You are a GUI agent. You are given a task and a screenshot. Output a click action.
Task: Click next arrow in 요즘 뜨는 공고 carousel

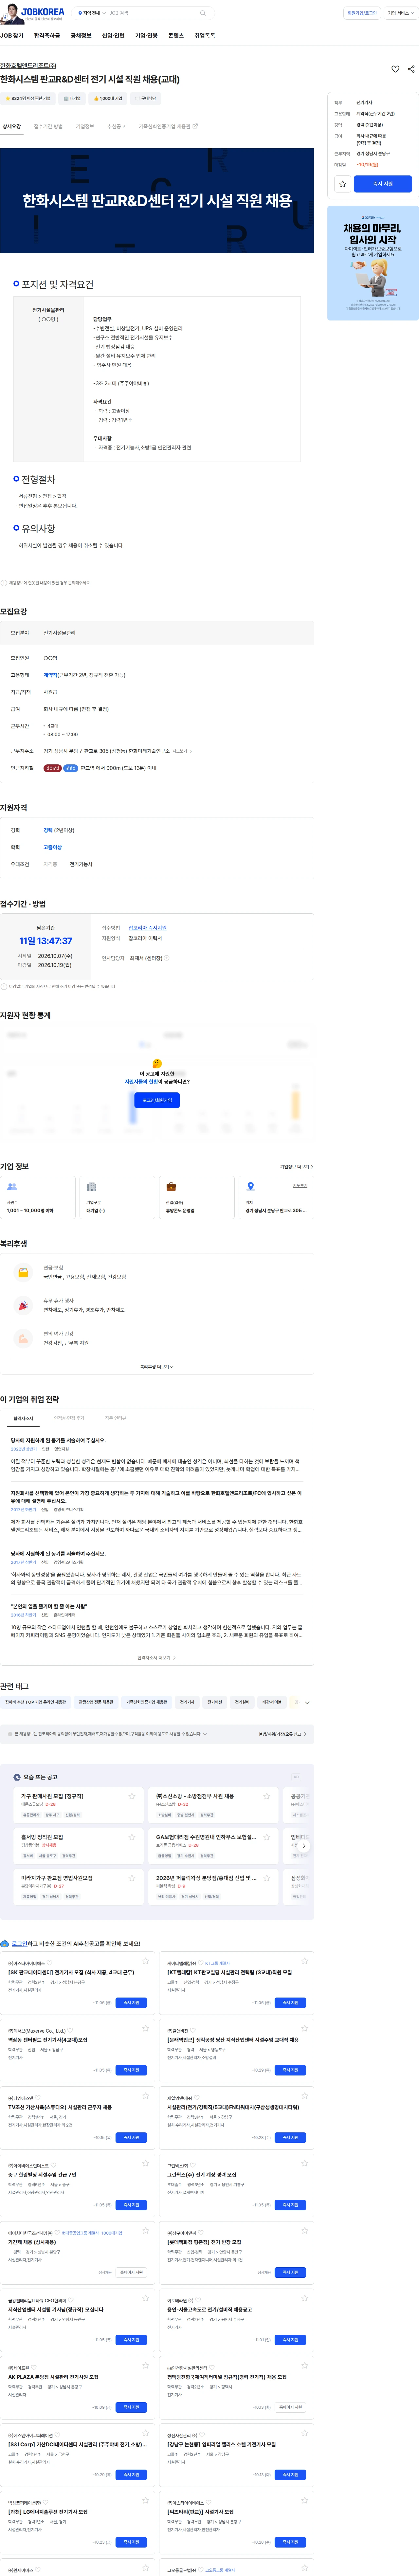click(x=304, y=1846)
